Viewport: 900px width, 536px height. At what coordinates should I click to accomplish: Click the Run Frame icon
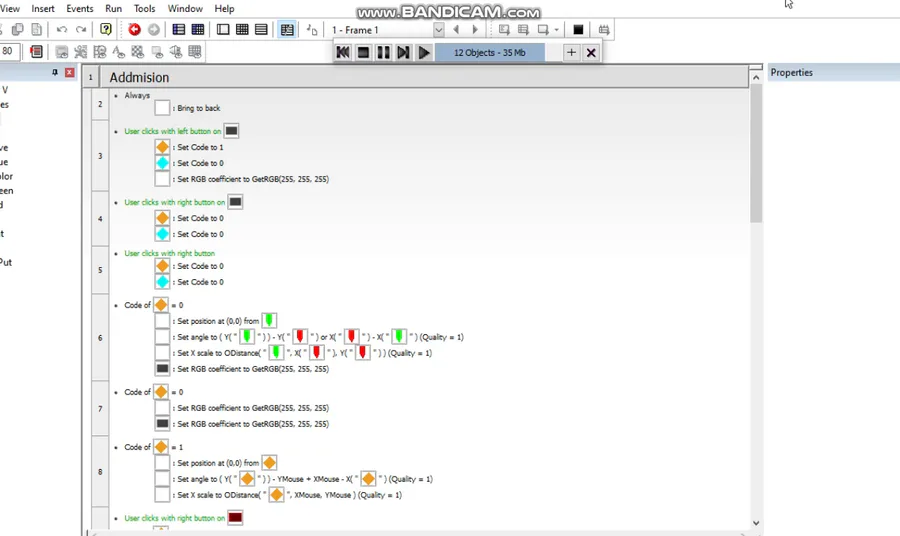coord(542,29)
